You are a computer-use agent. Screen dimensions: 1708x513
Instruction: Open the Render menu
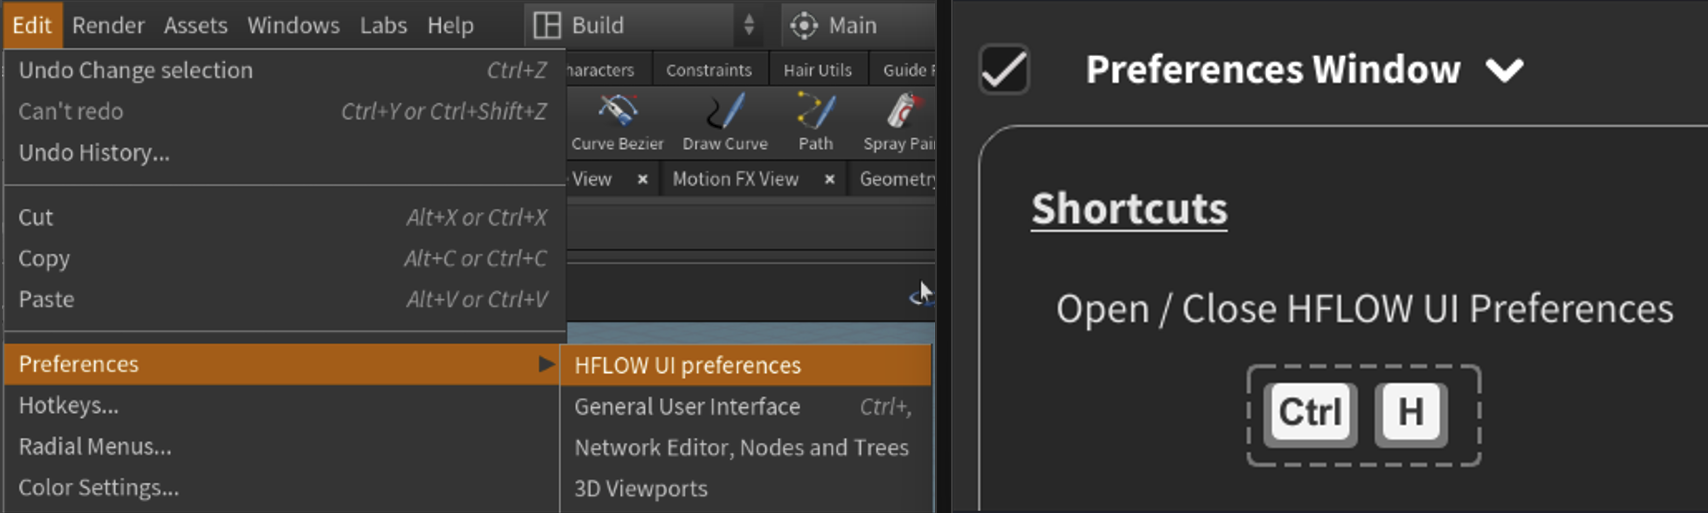[x=108, y=25]
